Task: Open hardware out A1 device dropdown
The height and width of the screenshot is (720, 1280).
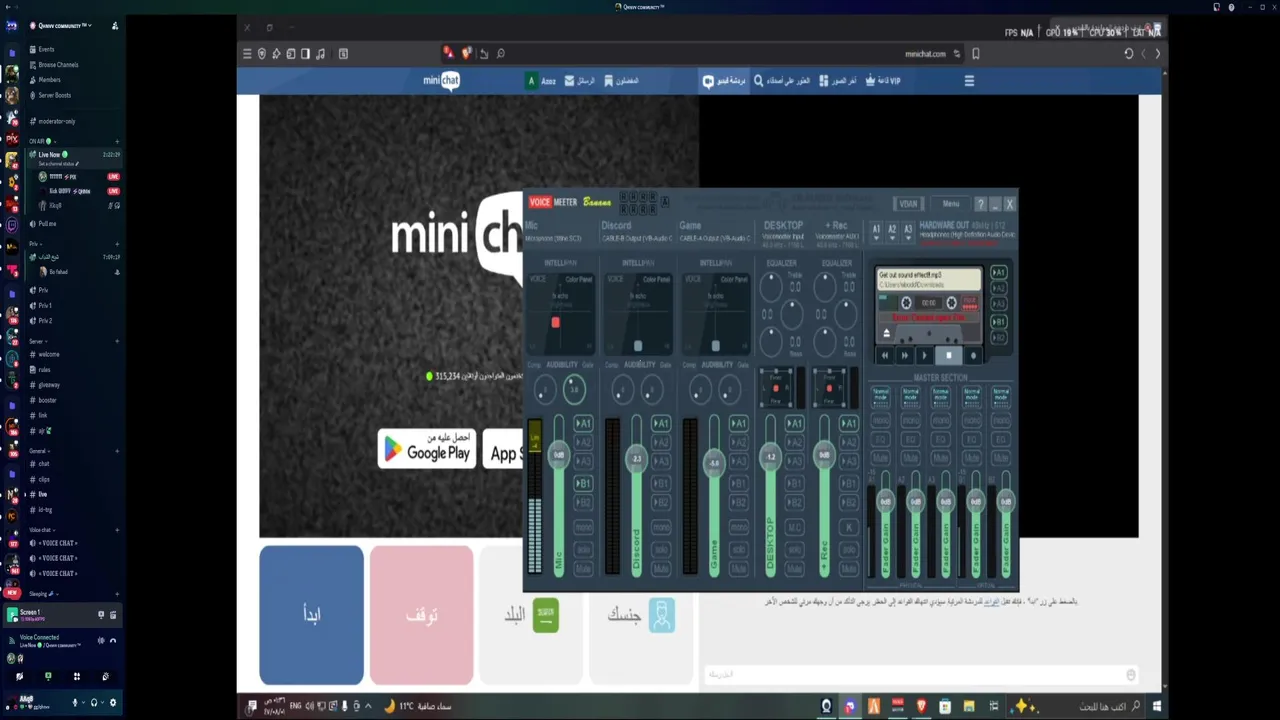Action: click(x=877, y=230)
